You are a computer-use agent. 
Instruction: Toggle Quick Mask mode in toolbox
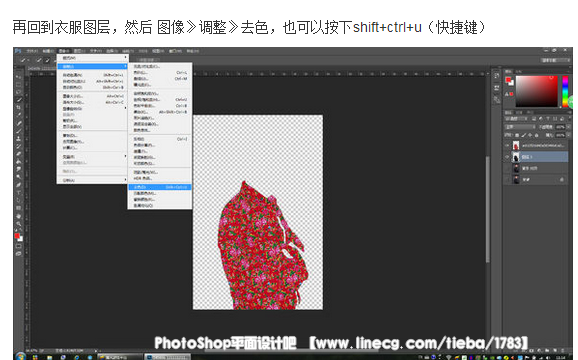[x=18, y=246]
